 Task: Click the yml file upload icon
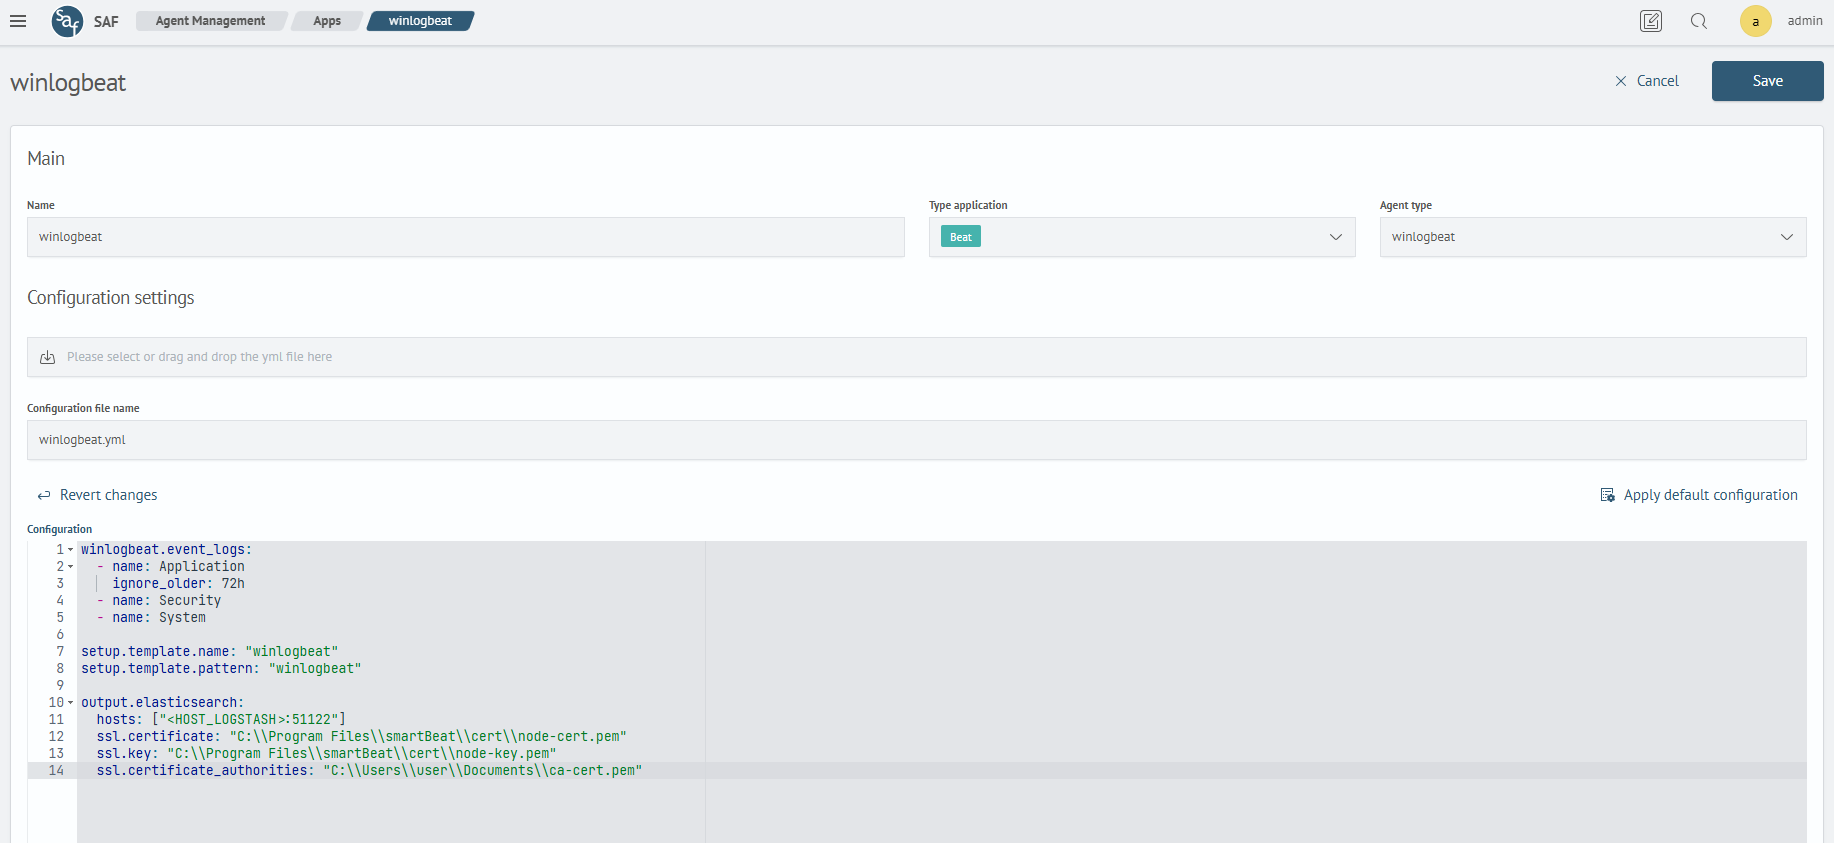coord(47,357)
